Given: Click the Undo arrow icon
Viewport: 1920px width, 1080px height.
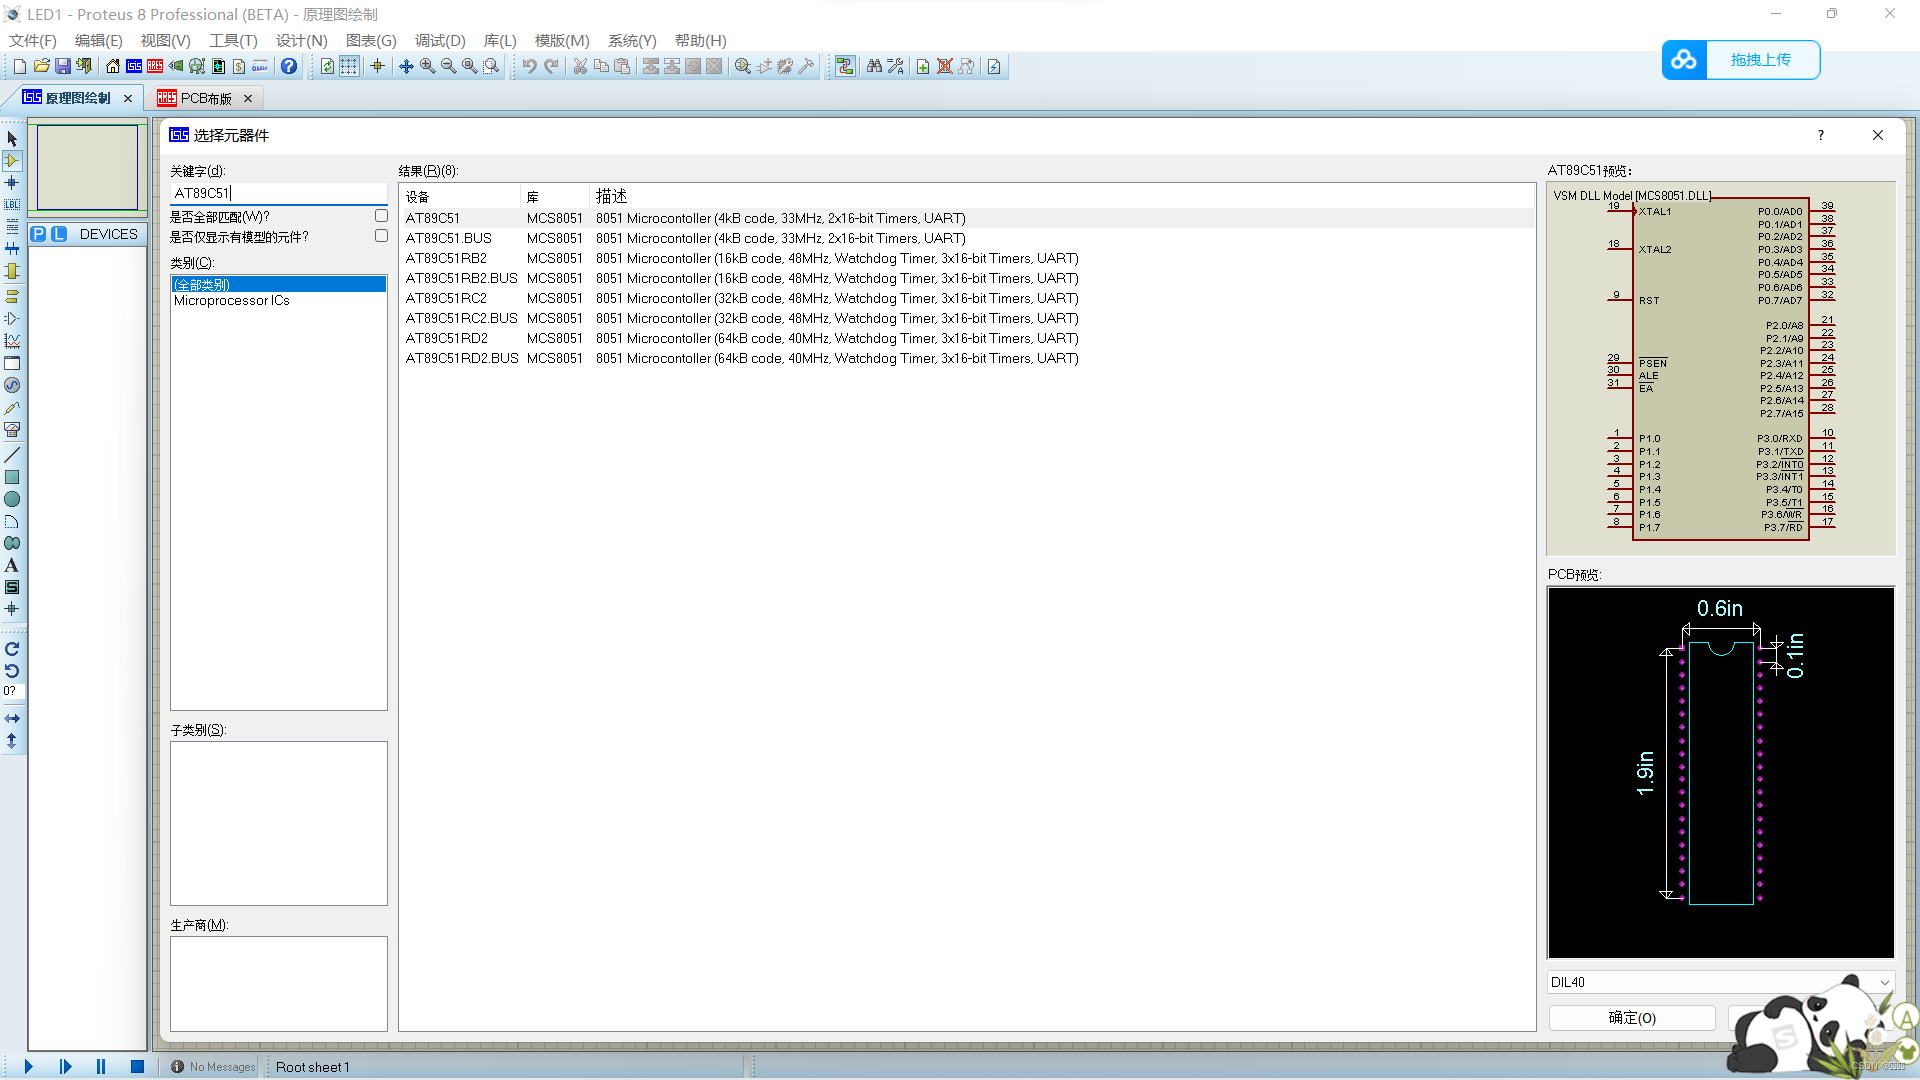Looking at the screenshot, I should 529,66.
